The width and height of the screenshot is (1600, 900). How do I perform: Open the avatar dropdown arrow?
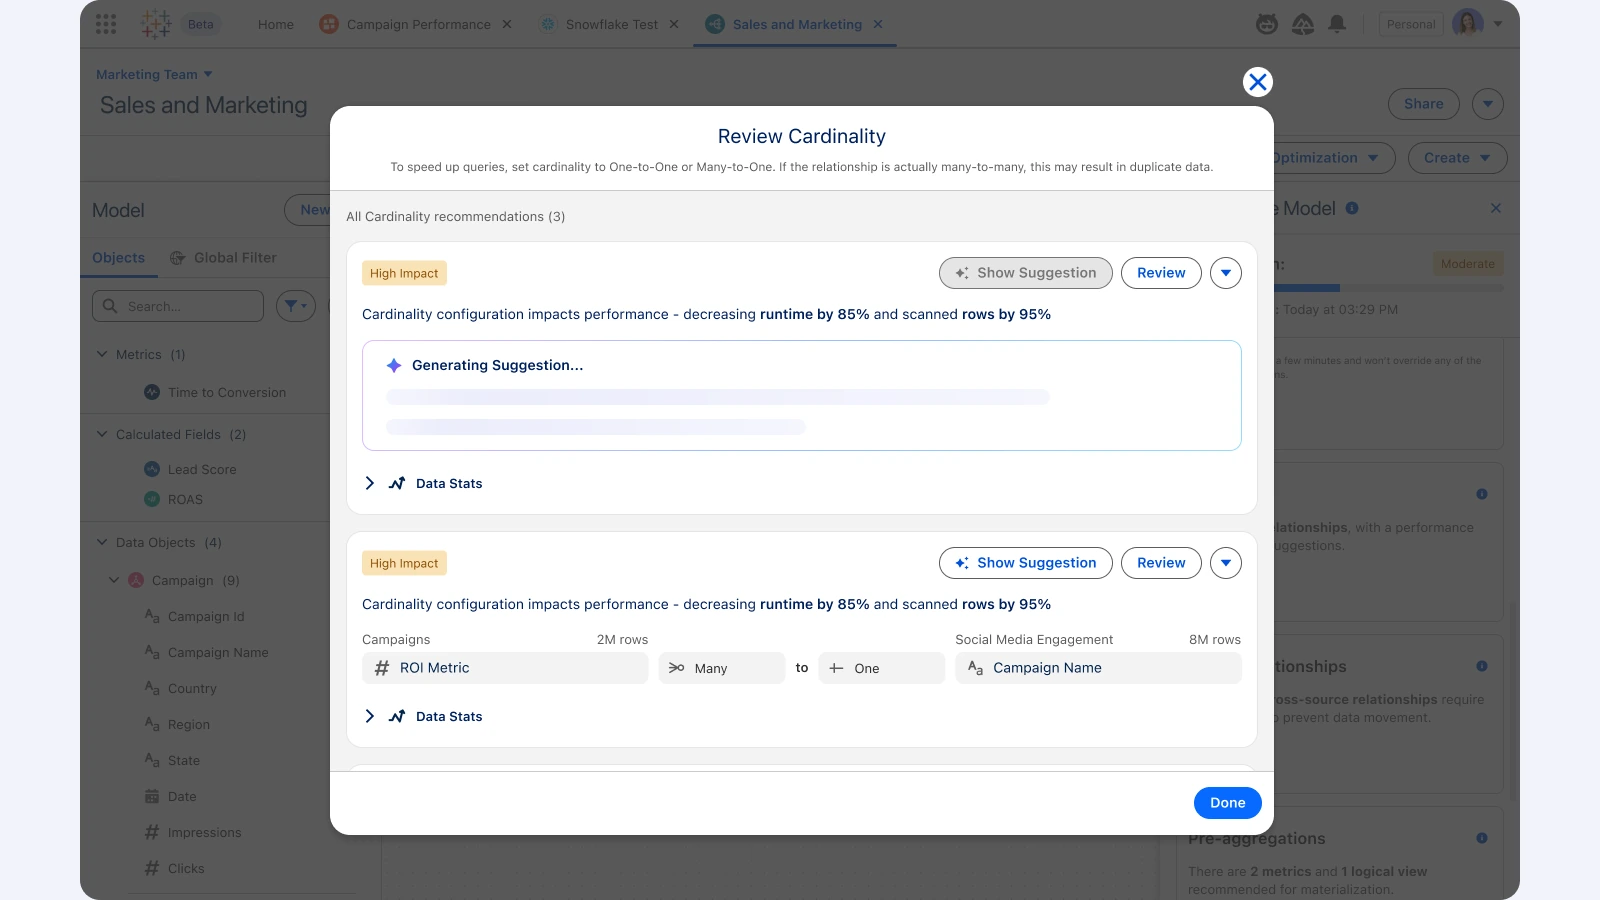coord(1498,24)
